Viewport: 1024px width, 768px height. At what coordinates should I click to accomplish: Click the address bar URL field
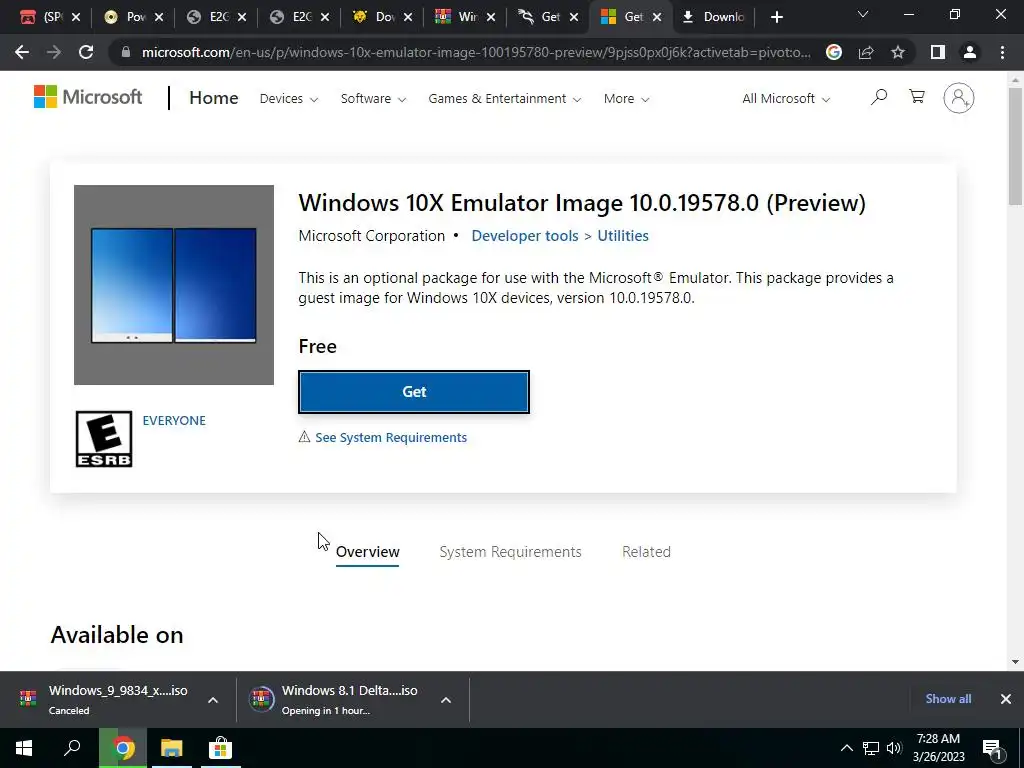pyautogui.click(x=476, y=52)
